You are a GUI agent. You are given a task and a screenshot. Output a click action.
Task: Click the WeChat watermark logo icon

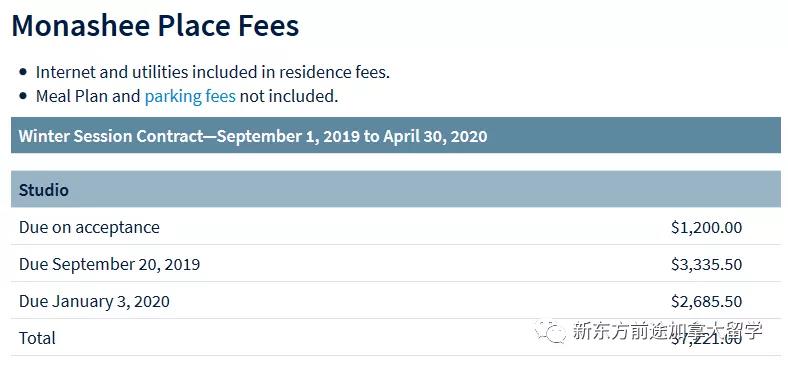tap(551, 331)
